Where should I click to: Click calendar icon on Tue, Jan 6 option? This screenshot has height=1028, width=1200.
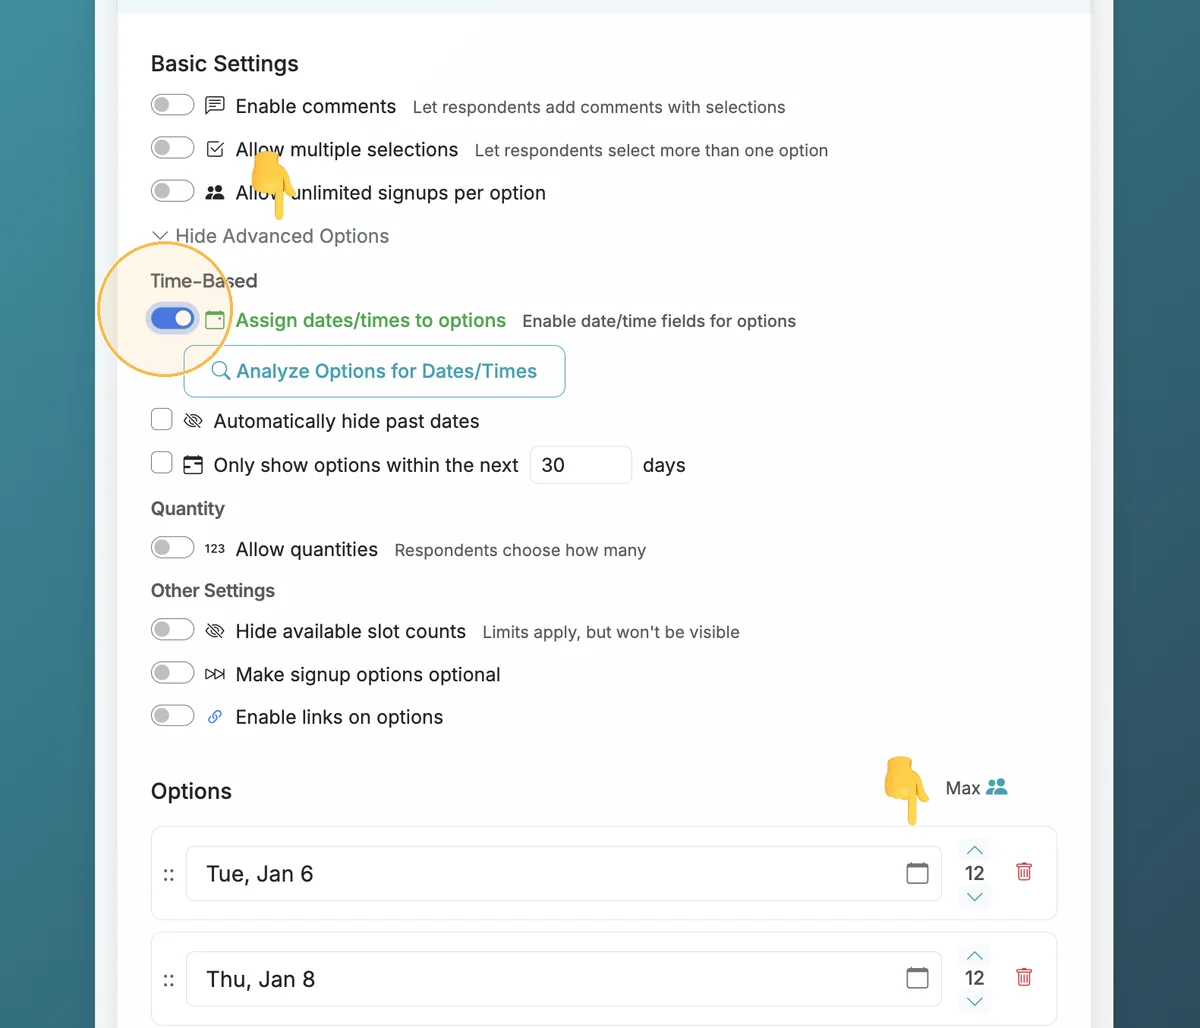coord(917,873)
